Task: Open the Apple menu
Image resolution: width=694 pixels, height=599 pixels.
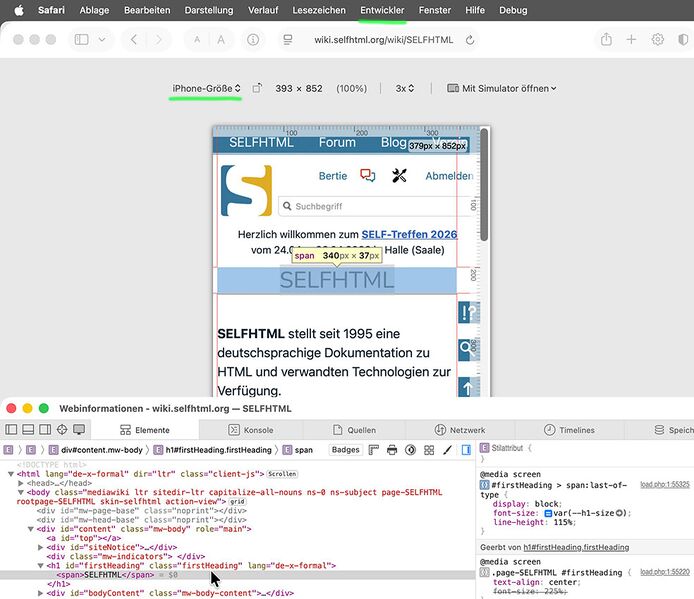Action: (19, 10)
